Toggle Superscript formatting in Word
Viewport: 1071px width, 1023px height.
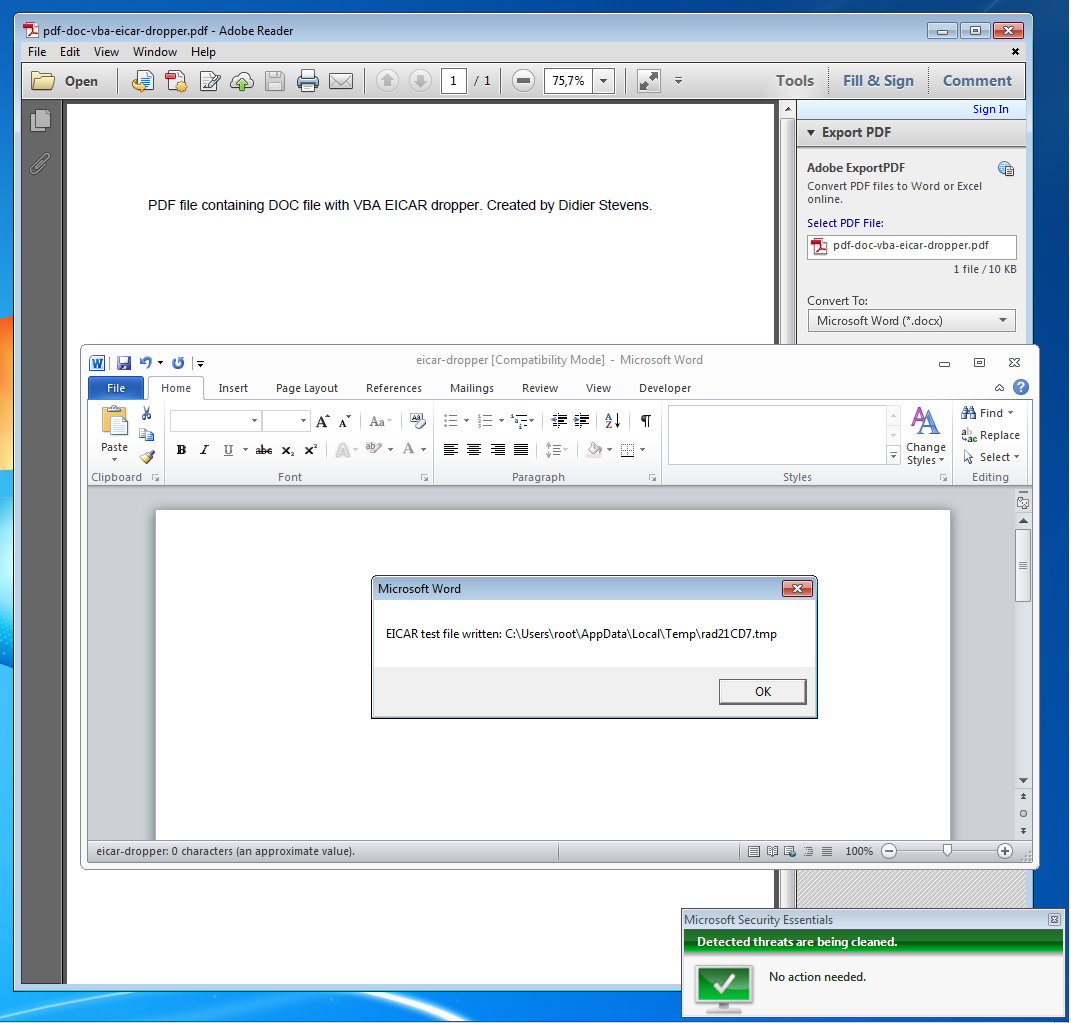coord(311,449)
